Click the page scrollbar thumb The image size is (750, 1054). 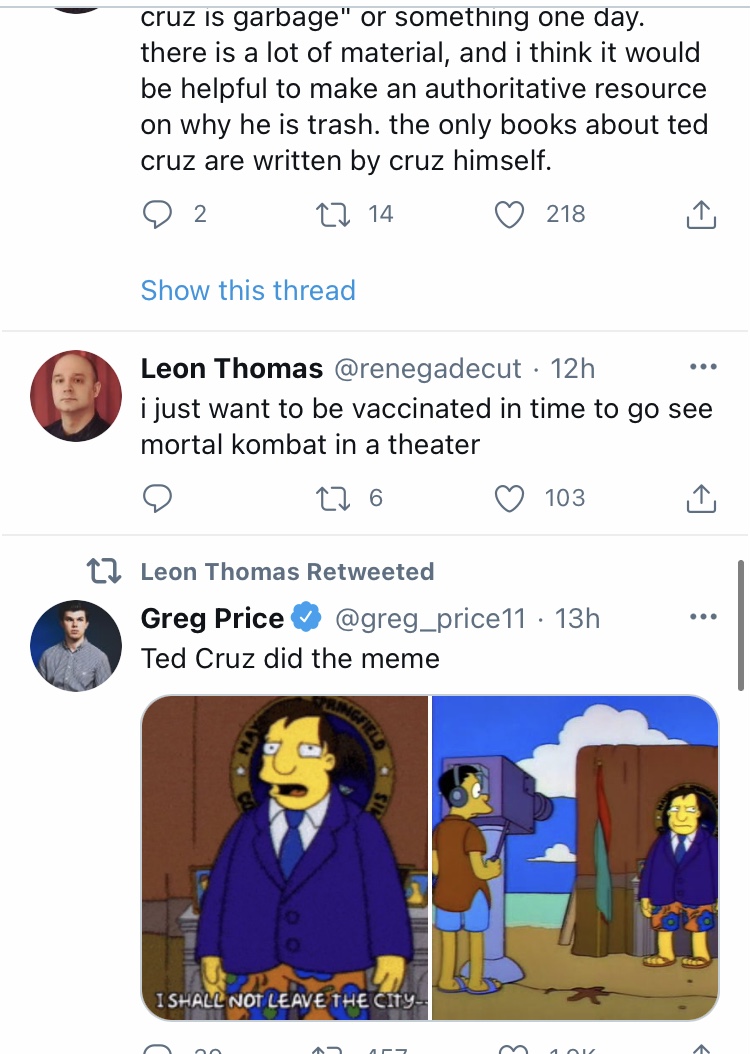click(741, 625)
